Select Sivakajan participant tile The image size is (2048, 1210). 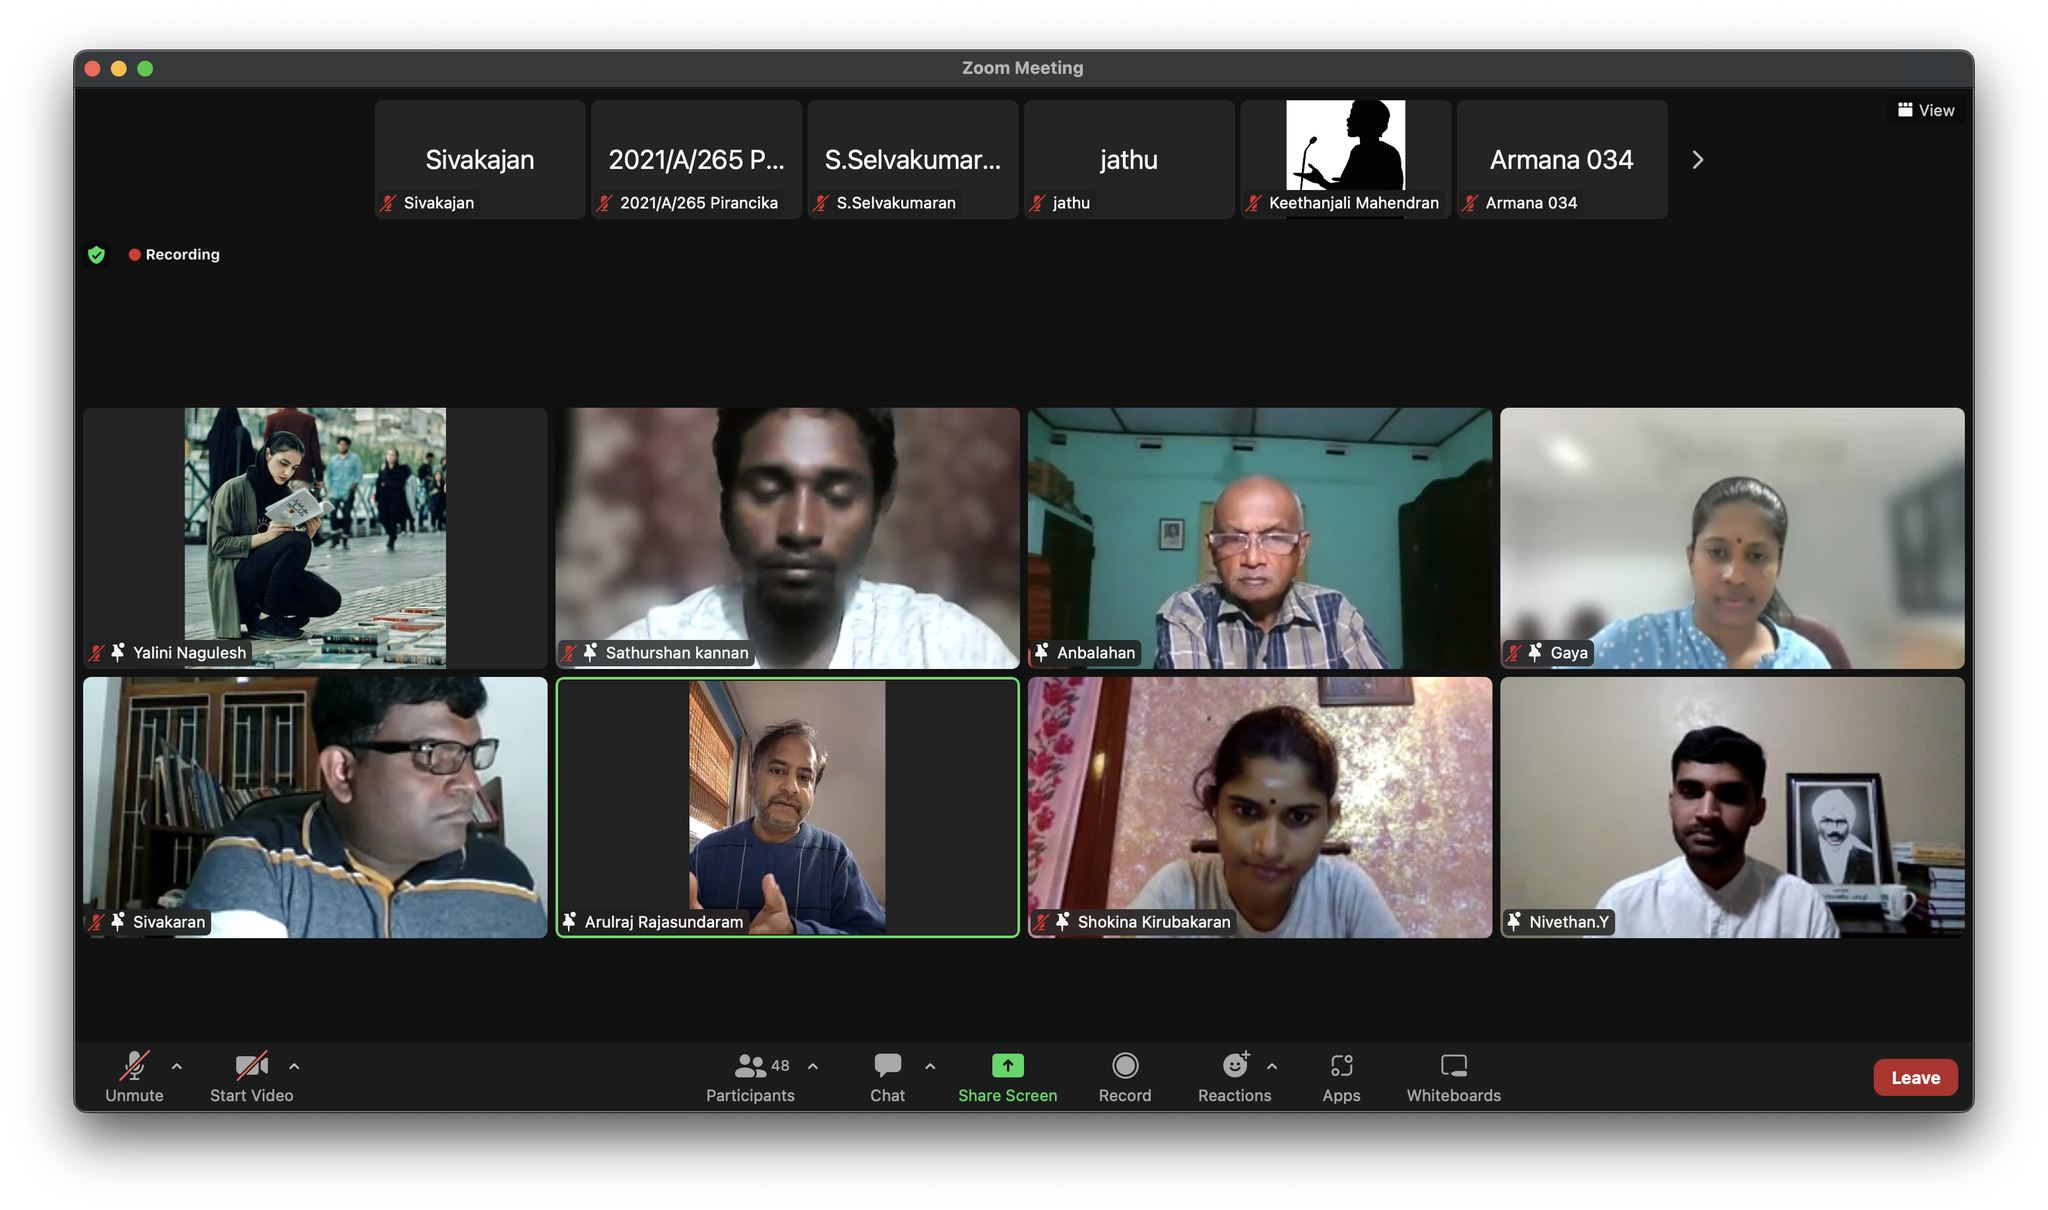point(480,159)
